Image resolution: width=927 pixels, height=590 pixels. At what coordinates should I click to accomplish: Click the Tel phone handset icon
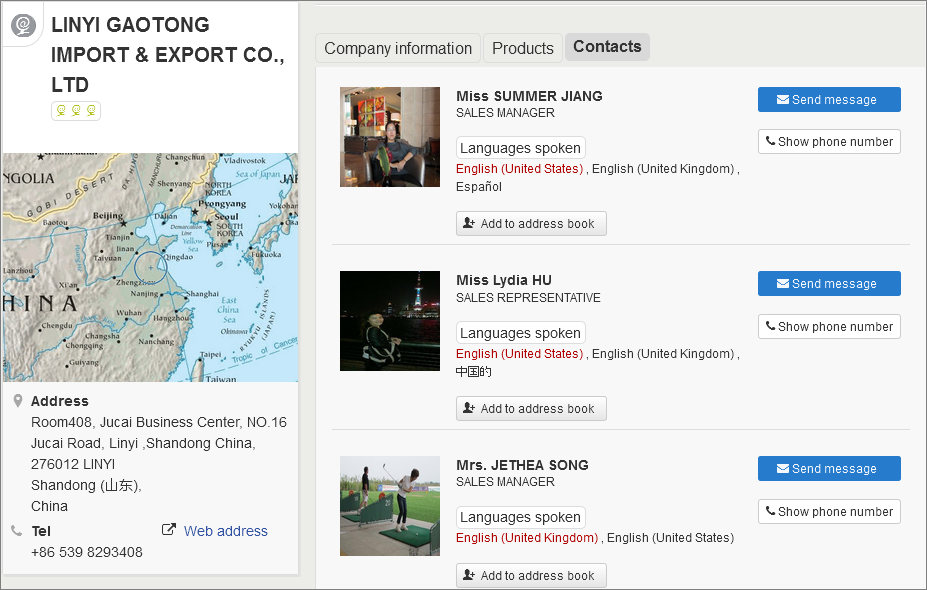(x=17, y=530)
